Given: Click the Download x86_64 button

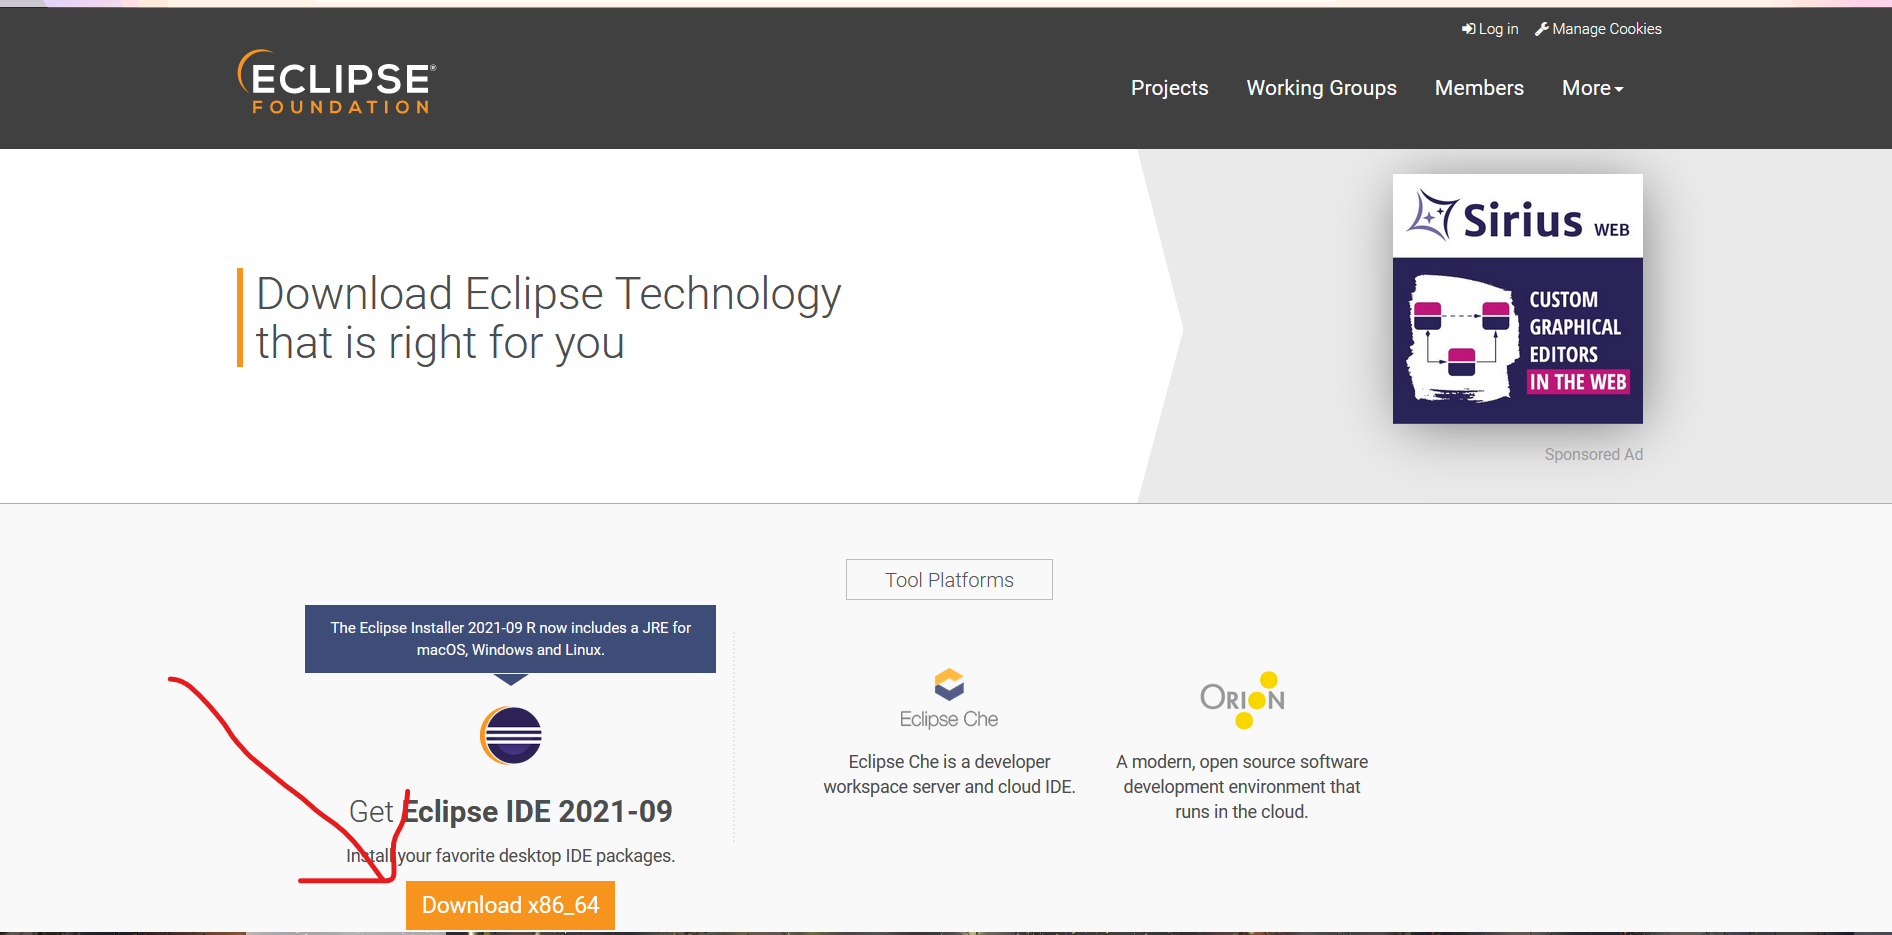Looking at the screenshot, I should tap(510, 905).
